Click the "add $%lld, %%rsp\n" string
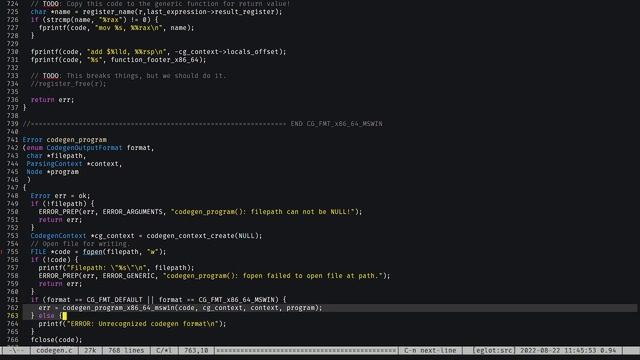This screenshot has height=360, width=640. coord(126,52)
